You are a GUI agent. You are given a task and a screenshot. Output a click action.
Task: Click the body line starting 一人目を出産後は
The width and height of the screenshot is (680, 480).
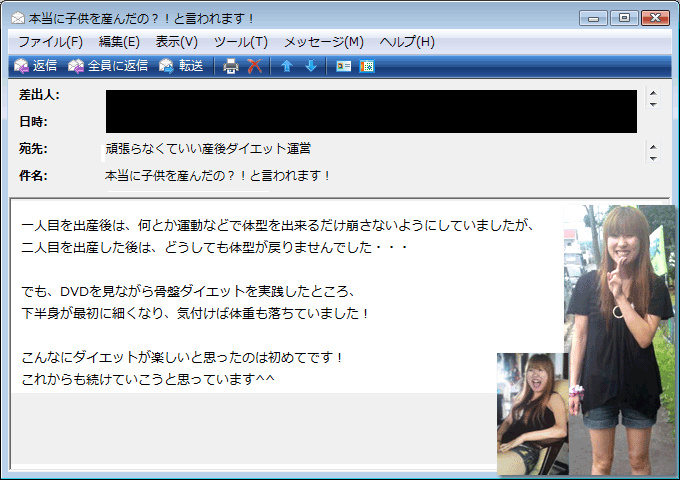click(x=278, y=225)
